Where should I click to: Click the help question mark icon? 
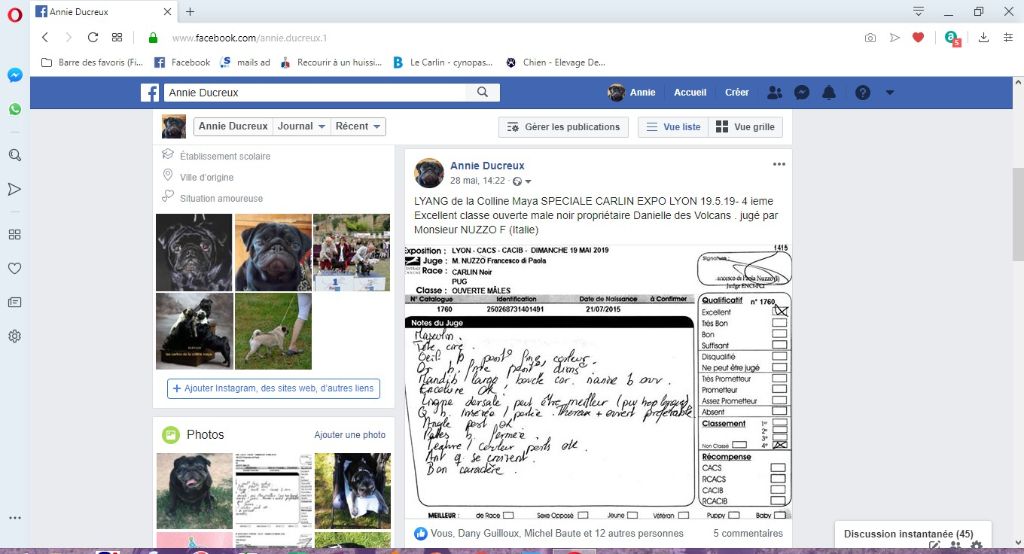coord(862,93)
